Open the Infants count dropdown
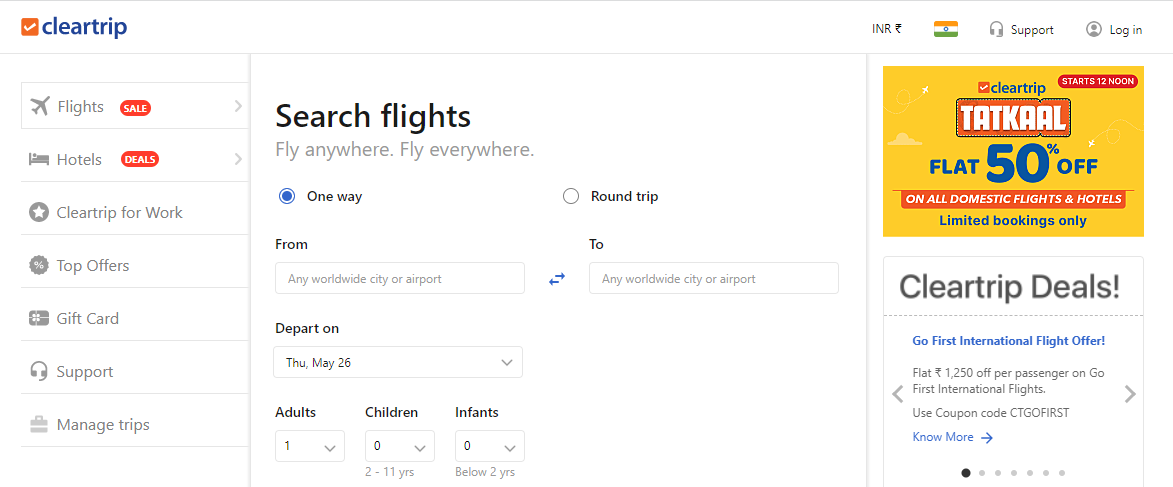1173x487 pixels. click(490, 446)
